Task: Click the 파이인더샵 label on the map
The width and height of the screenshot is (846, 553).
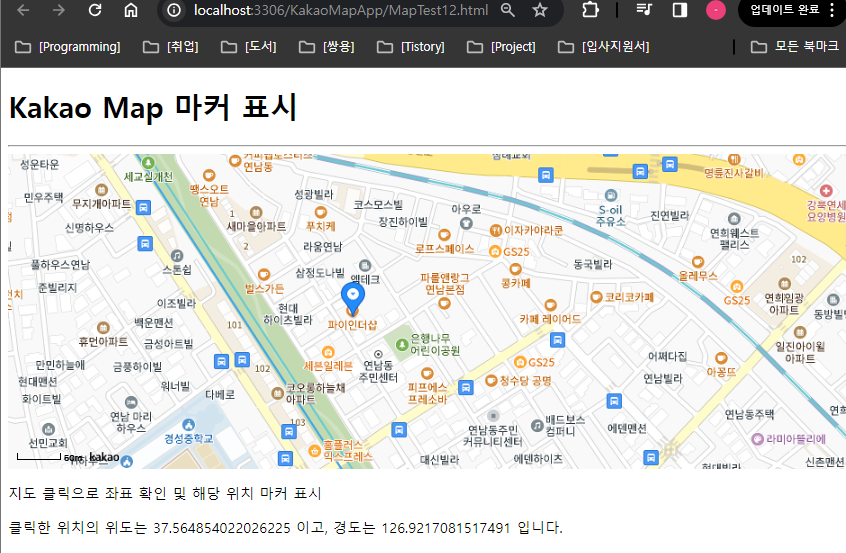Action: 352,325
